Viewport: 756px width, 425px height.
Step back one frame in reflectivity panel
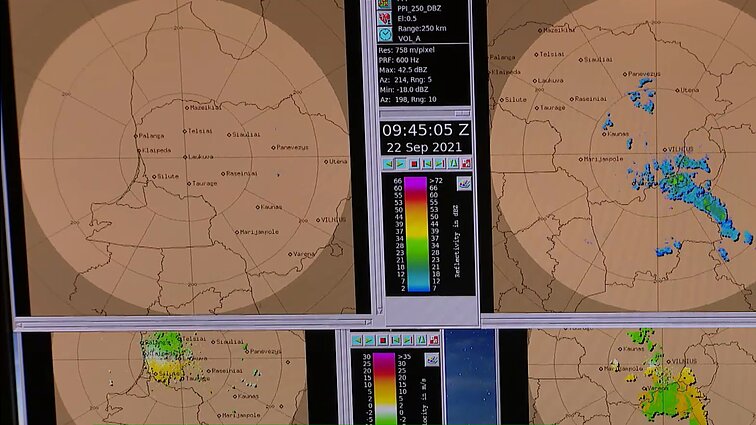[388, 164]
